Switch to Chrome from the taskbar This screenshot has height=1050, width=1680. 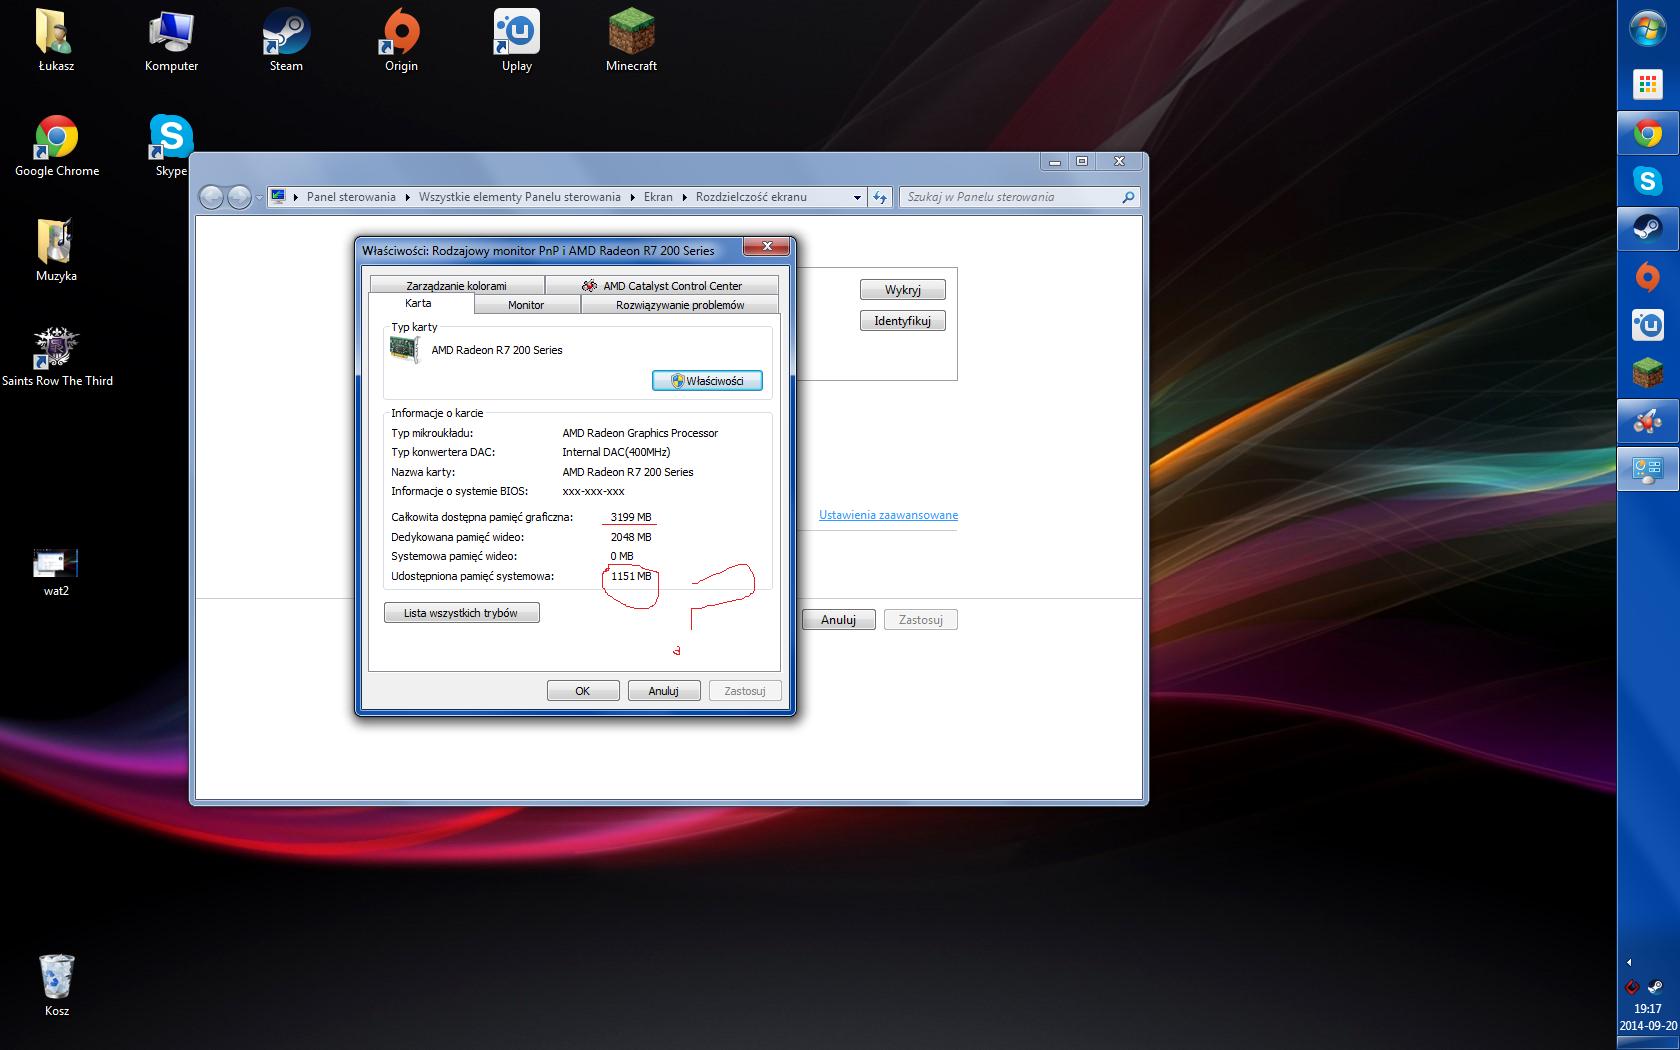tap(1648, 132)
